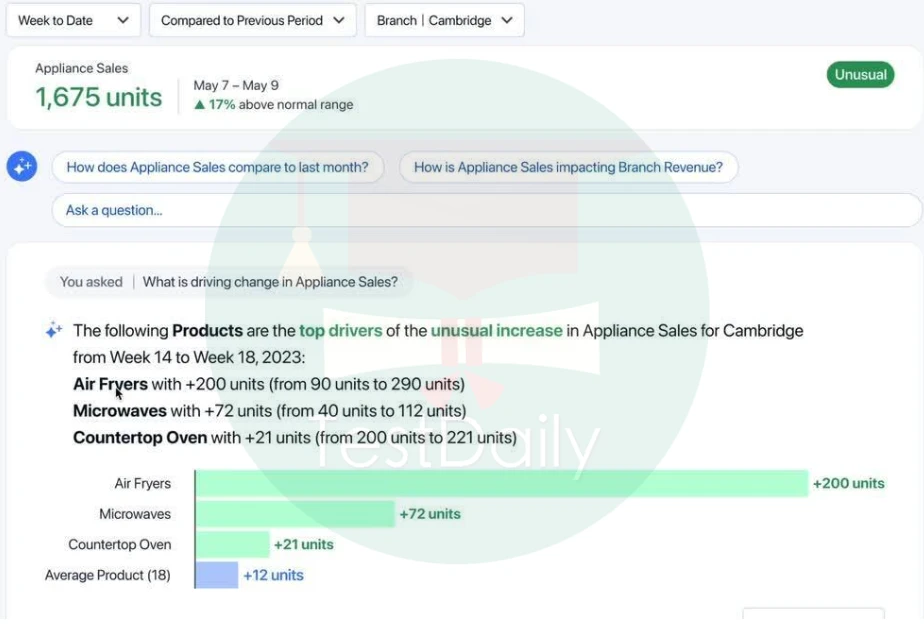Click the Countertop Oven bar

pyautogui.click(x=232, y=544)
